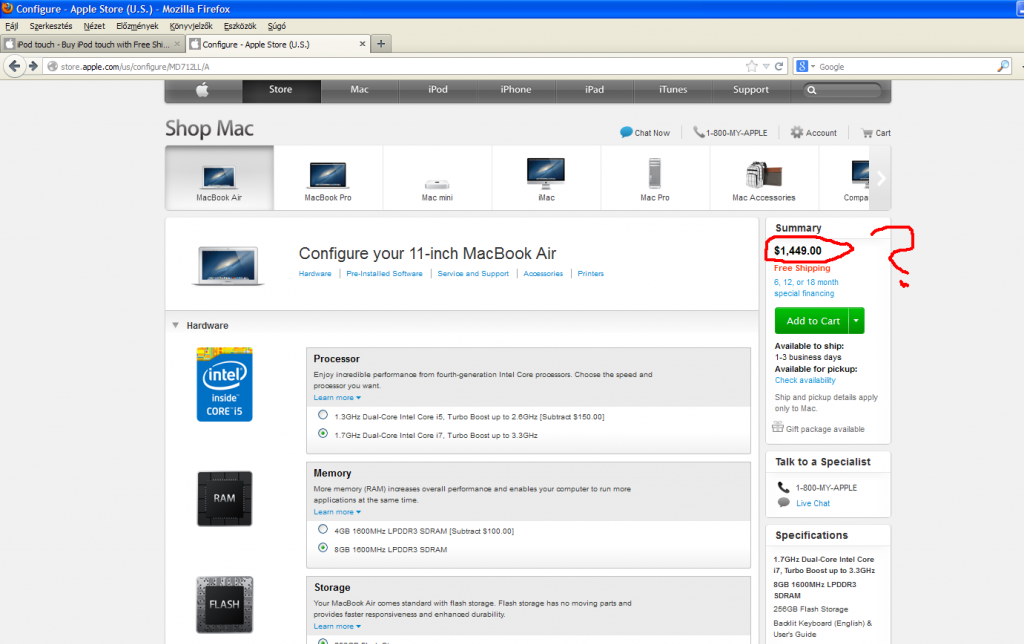Screen dimensions: 1024x644
Task: Open the Fájl menu
Action: (x=12, y=26)
